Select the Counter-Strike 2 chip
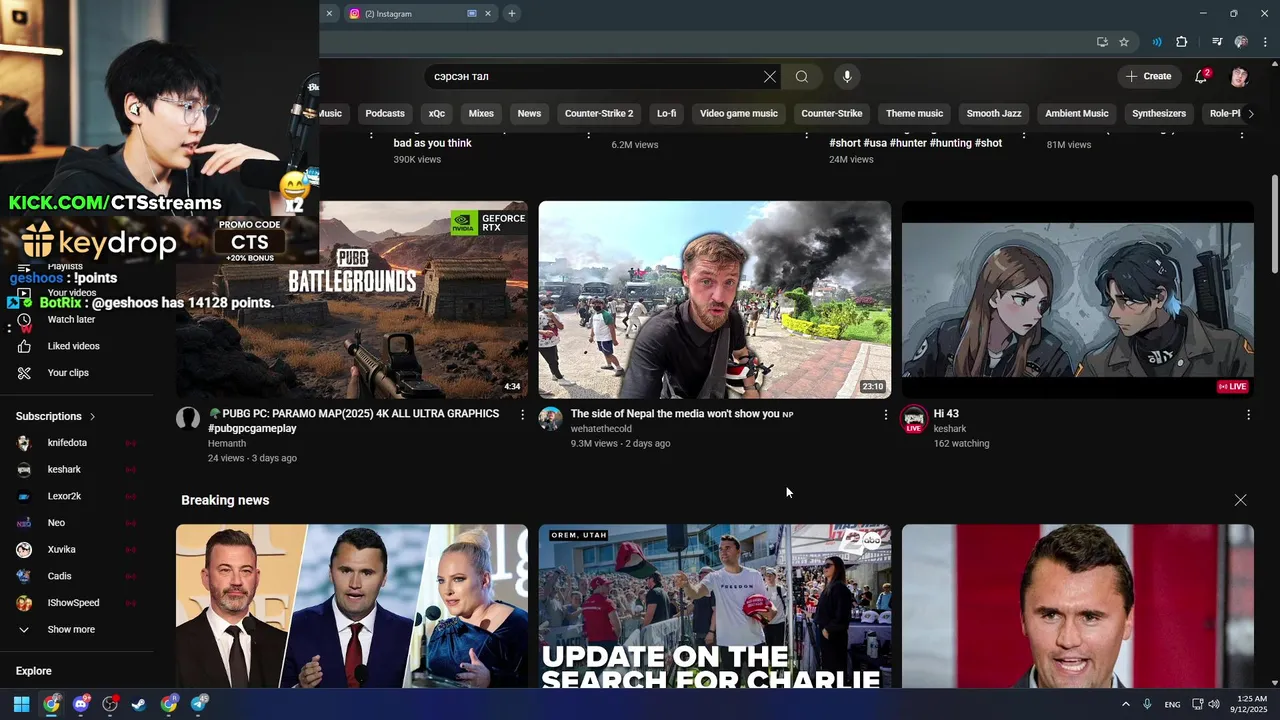1280x720 pixels. pos(599,113)
